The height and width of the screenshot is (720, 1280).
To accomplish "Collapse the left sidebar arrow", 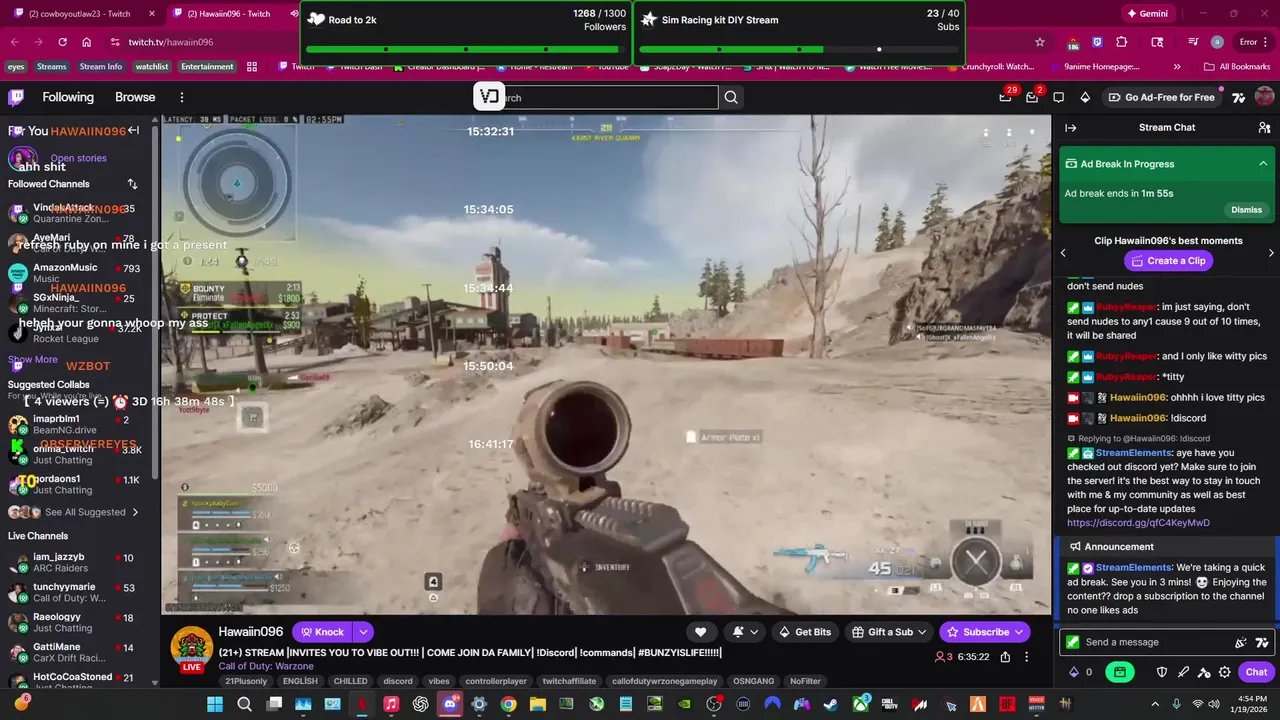I will tap(133, 130).
